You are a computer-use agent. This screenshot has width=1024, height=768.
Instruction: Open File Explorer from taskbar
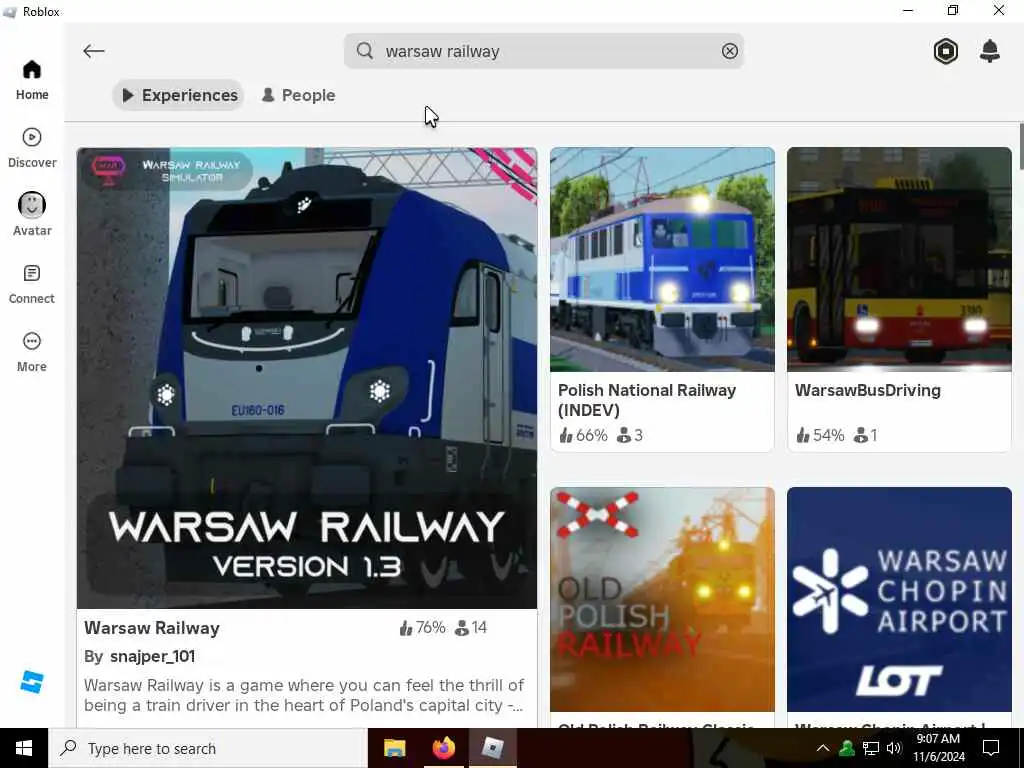(394, 748)
